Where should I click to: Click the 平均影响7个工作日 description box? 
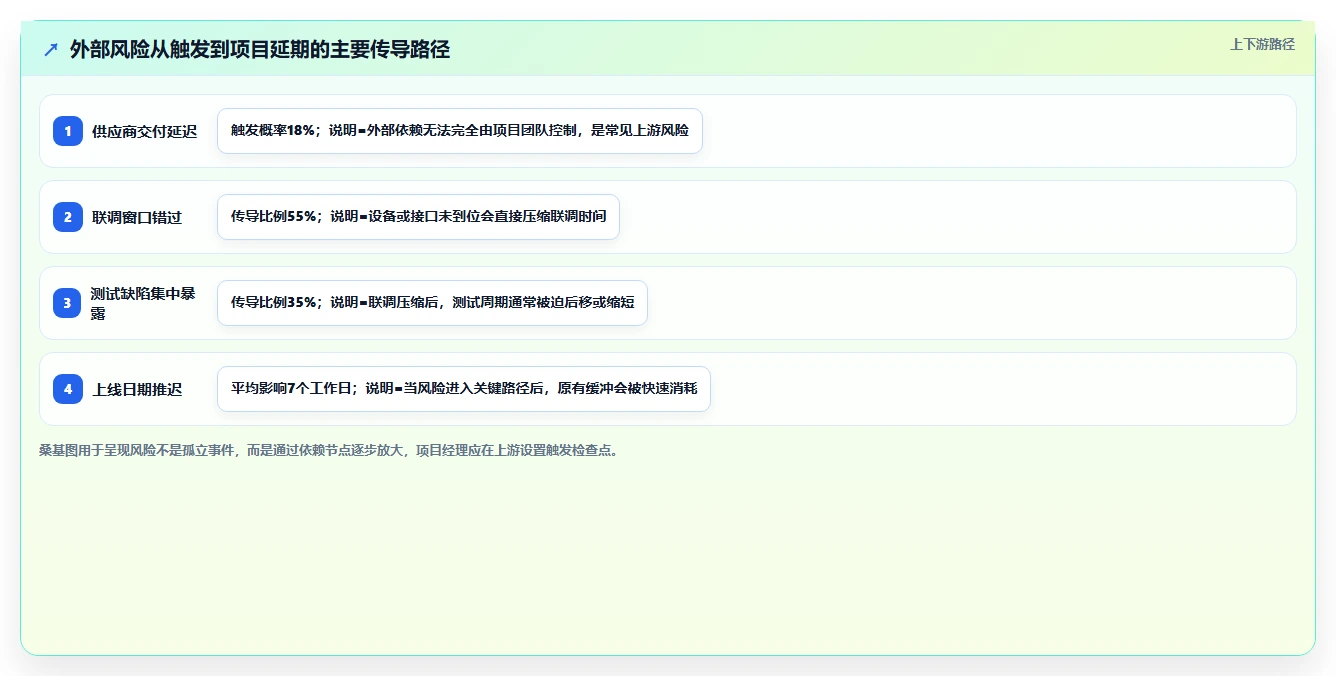pos(464,389)
